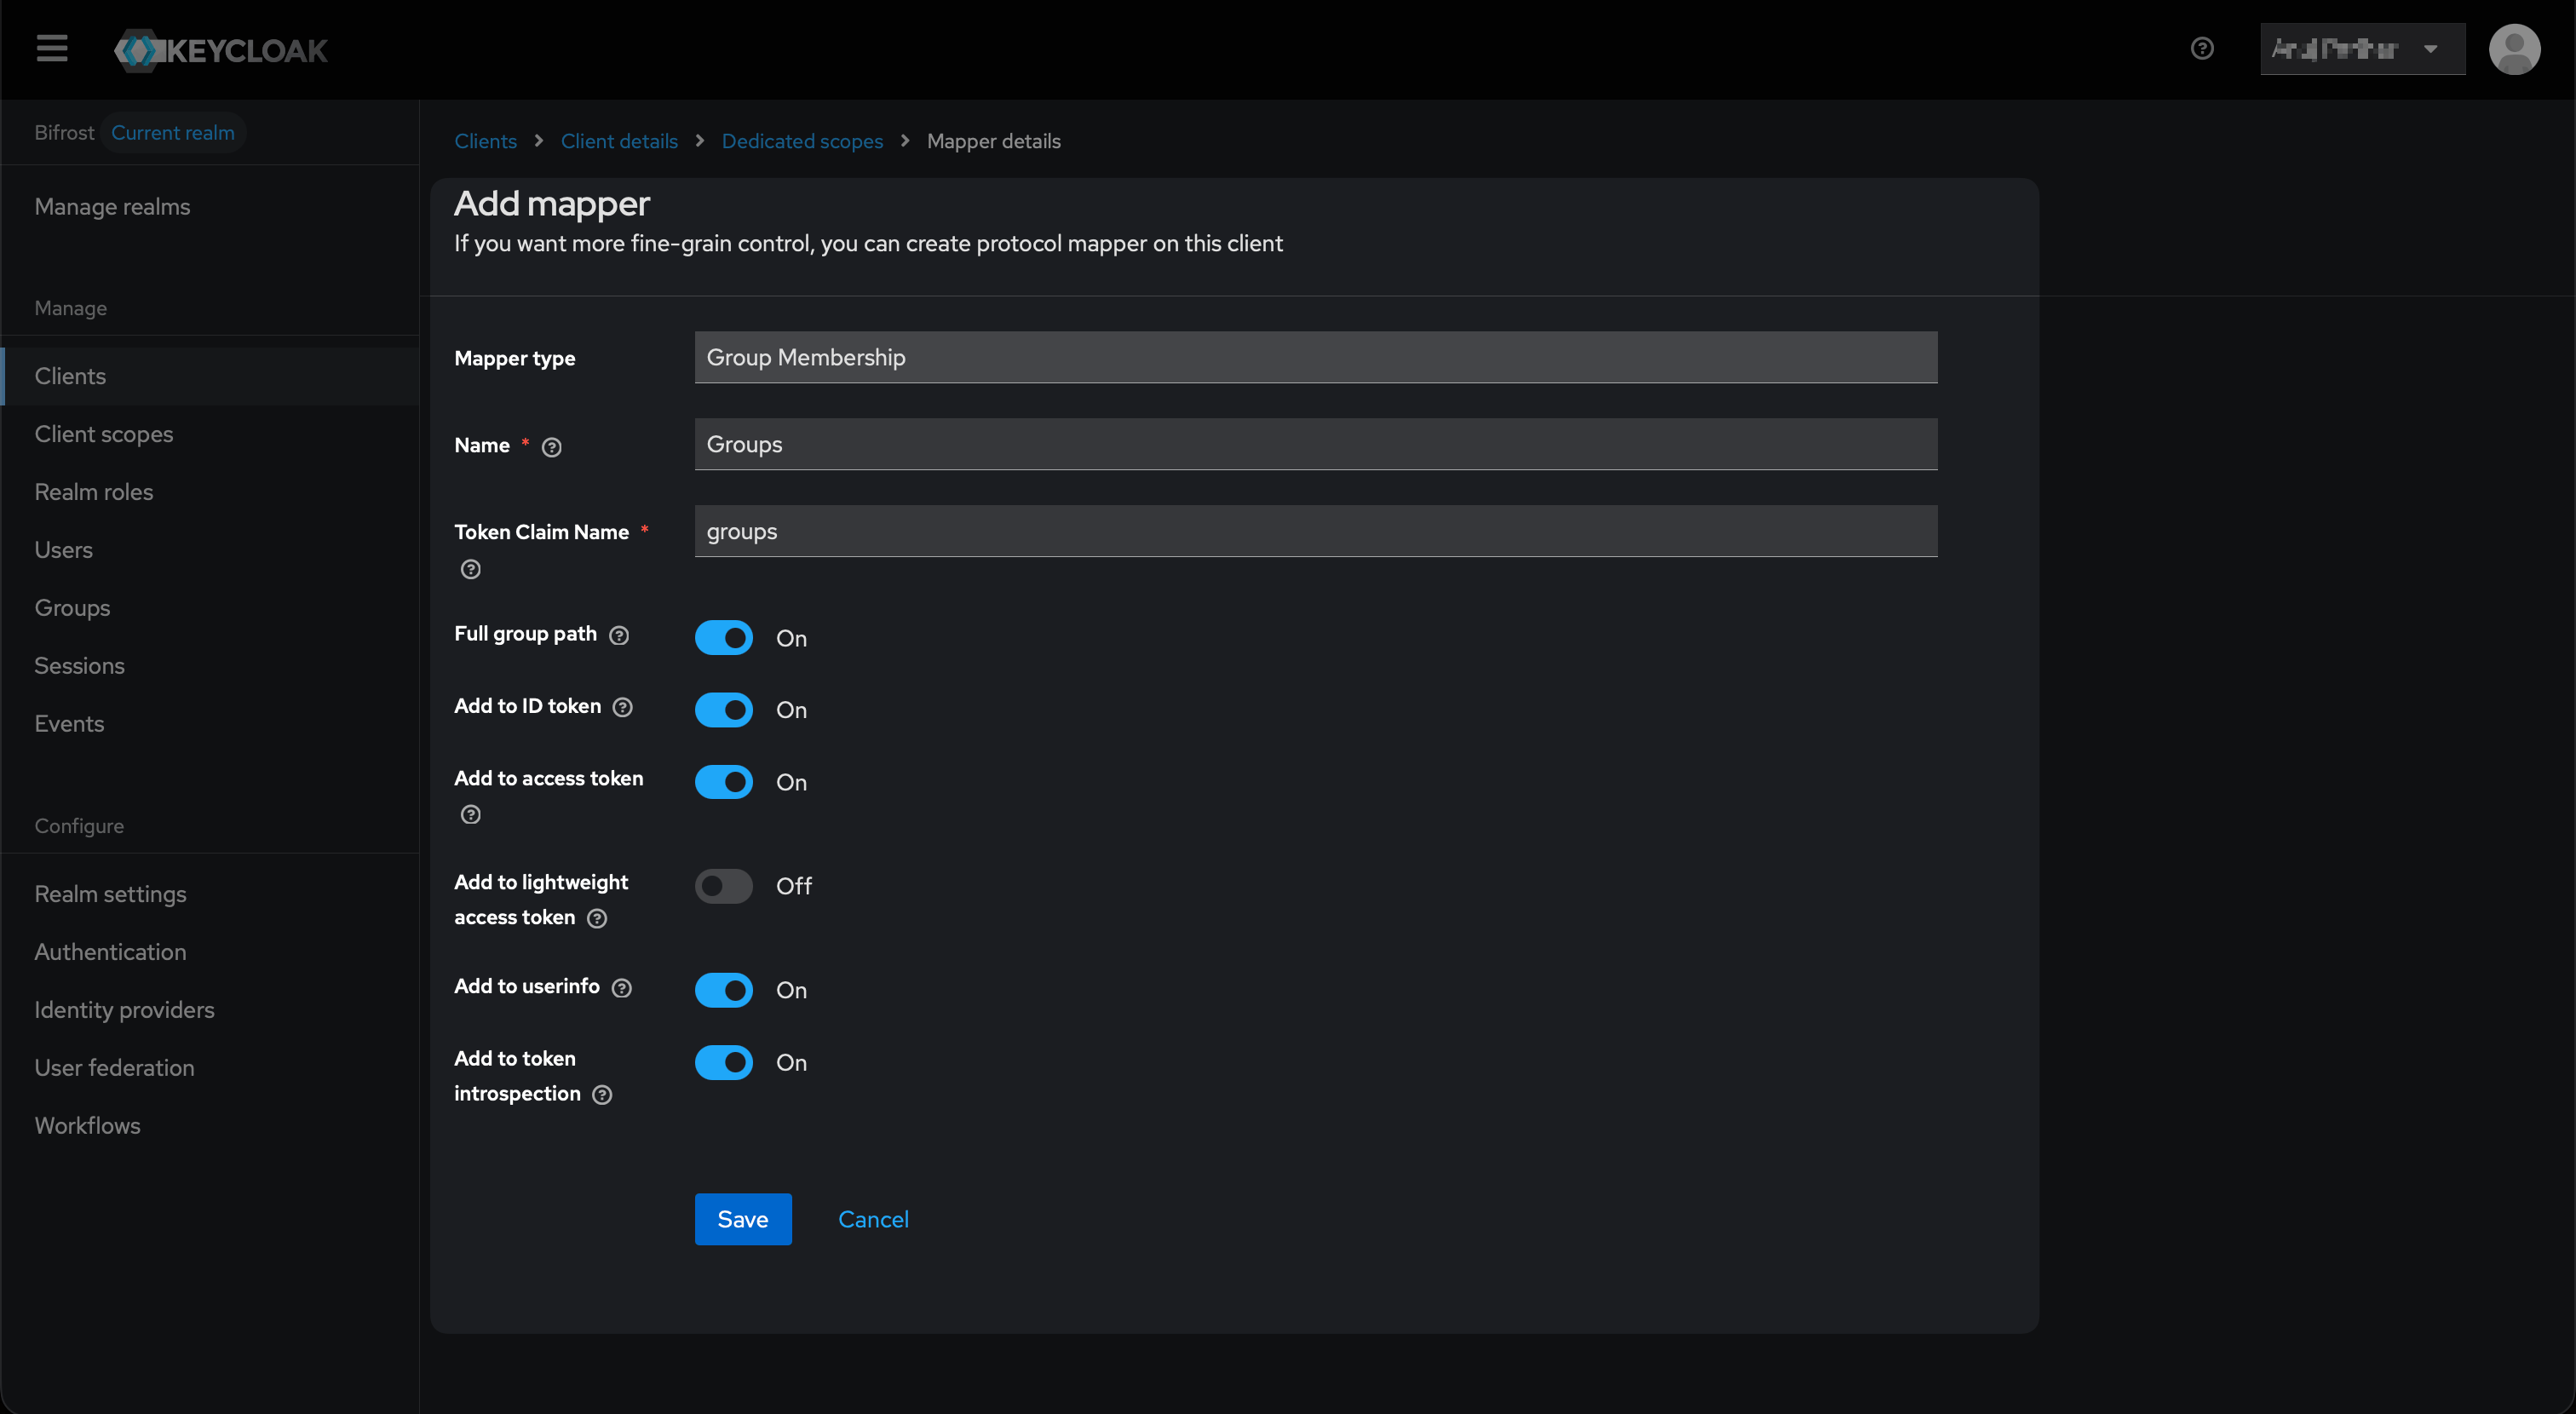The width and height of the screenshot is (2576, 1414).
Task: Show help for token introspection
Action: click(x=602, y=1094)
